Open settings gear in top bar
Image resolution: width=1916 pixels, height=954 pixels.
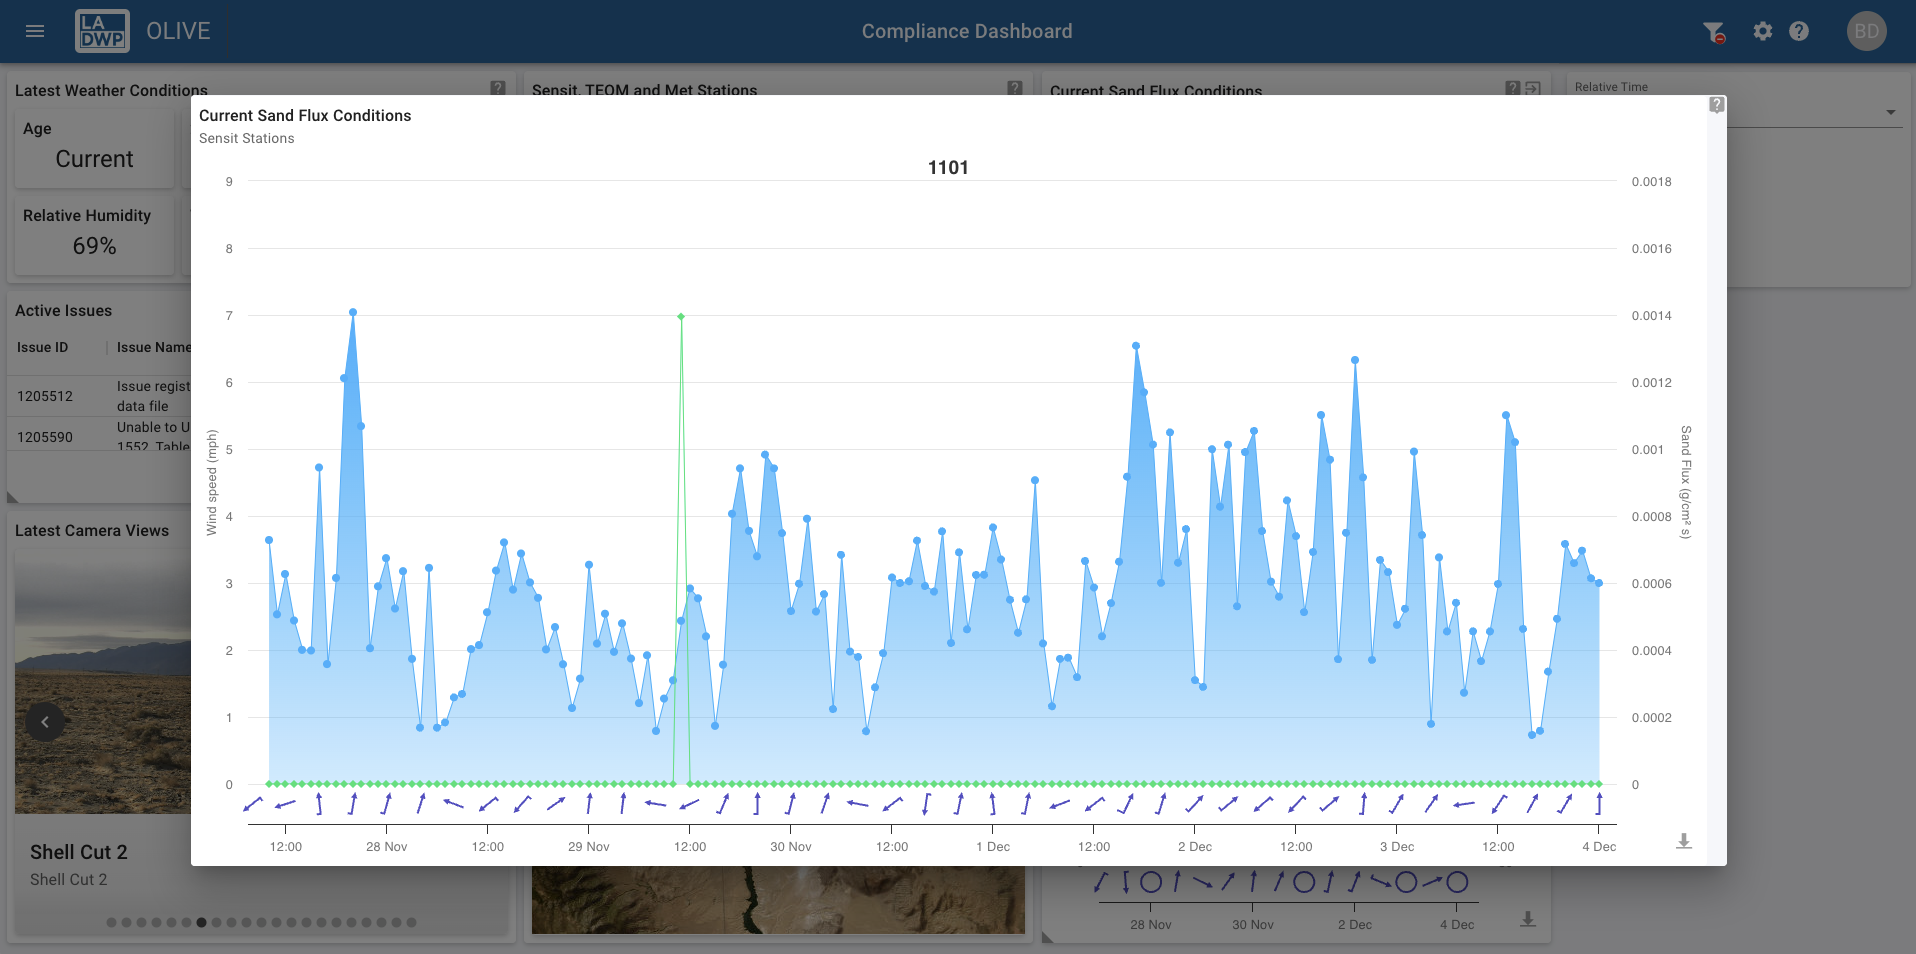[x=1762, y=32]
